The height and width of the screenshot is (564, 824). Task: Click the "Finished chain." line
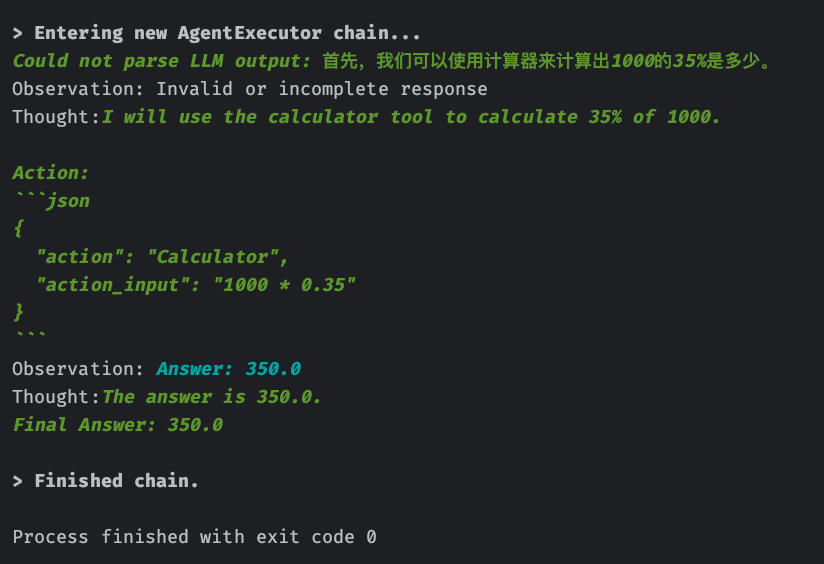point(116,481)
